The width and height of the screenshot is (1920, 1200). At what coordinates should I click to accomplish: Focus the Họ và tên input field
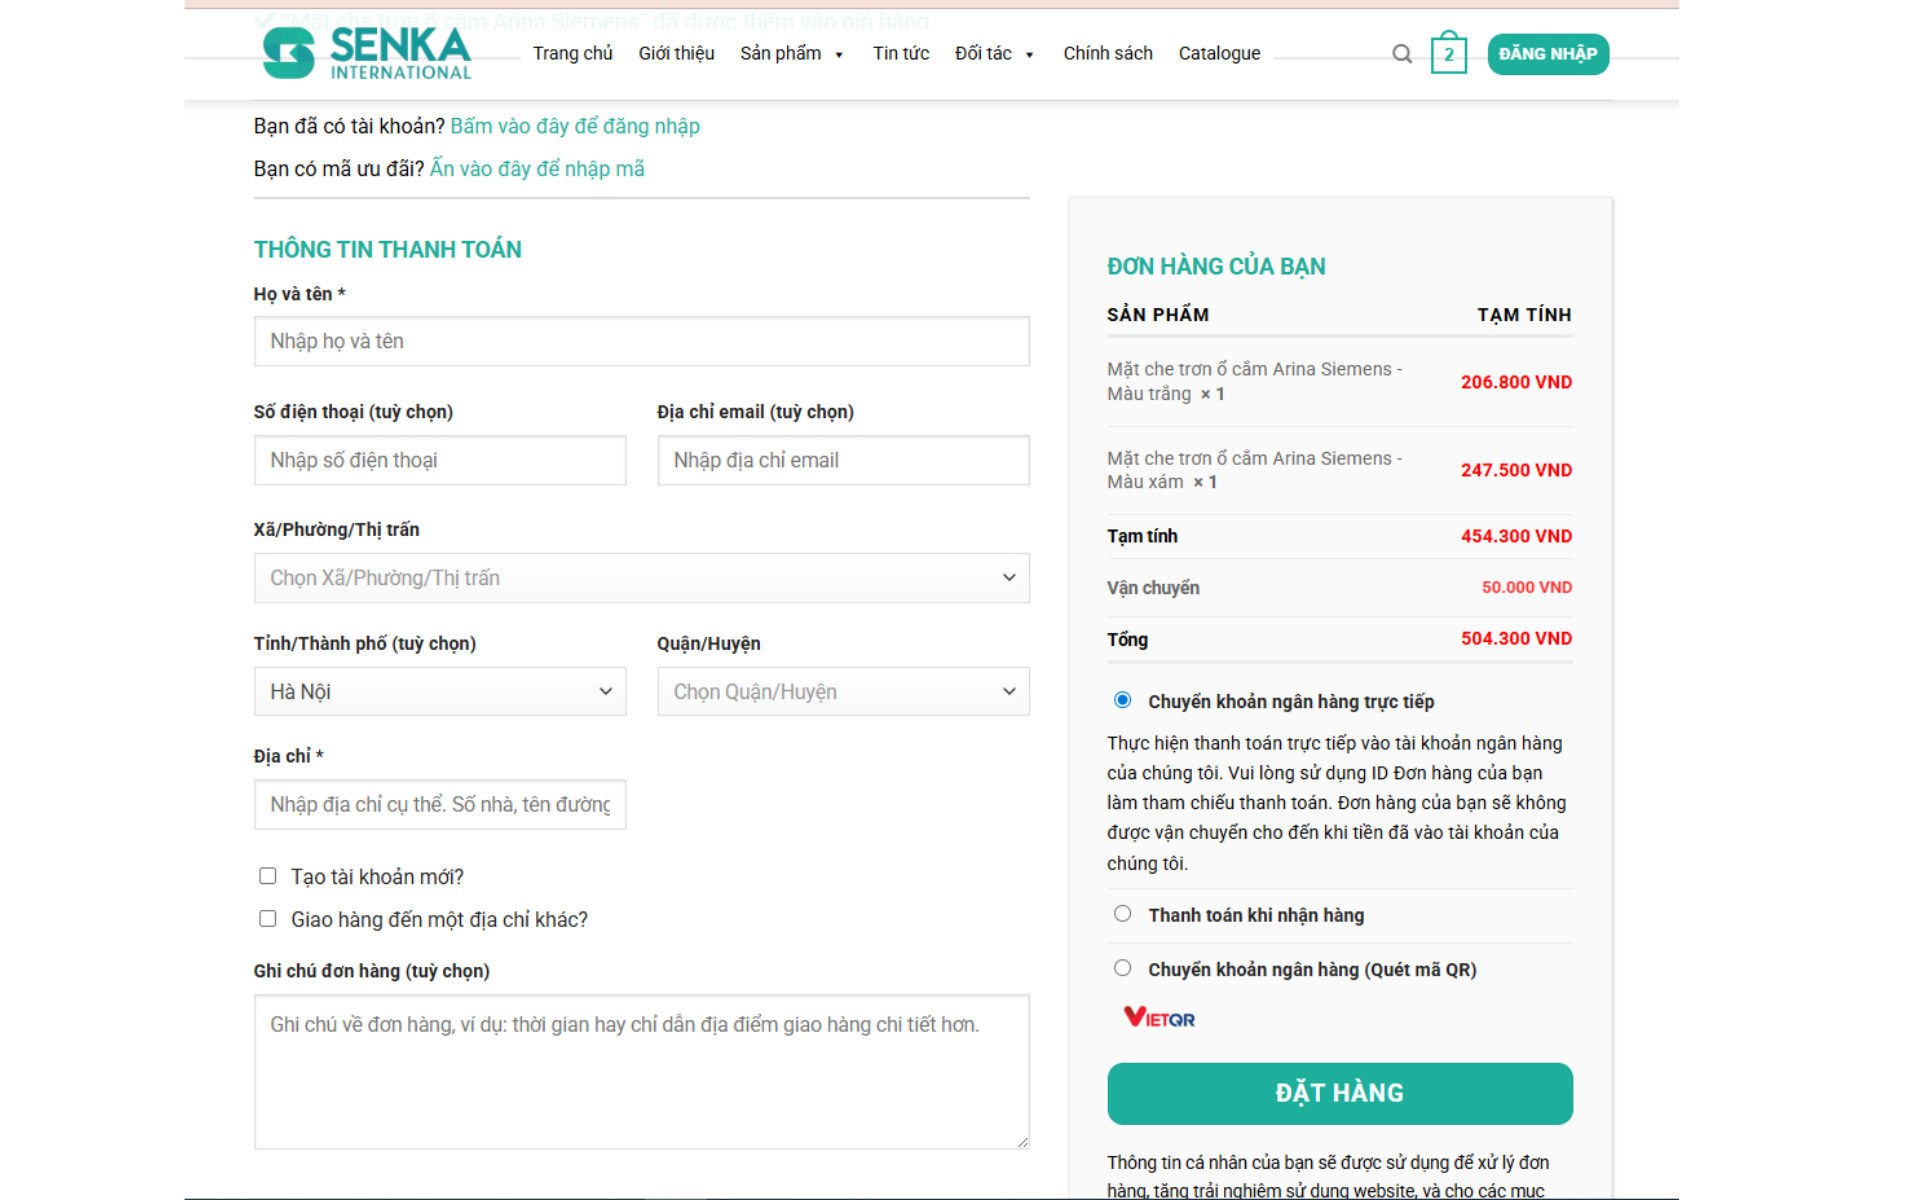click(641, 341)
